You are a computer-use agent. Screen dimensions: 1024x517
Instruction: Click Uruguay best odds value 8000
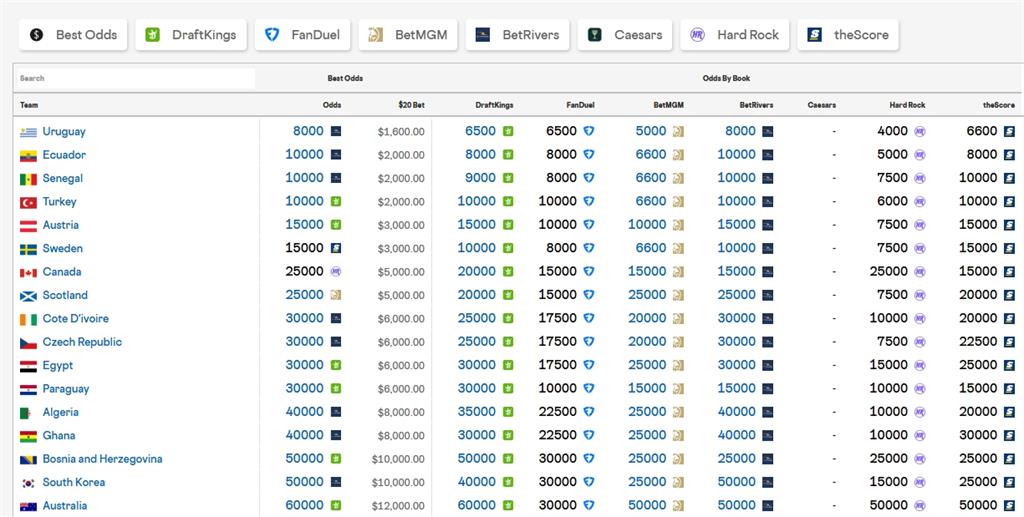click(x=308, y=131)
